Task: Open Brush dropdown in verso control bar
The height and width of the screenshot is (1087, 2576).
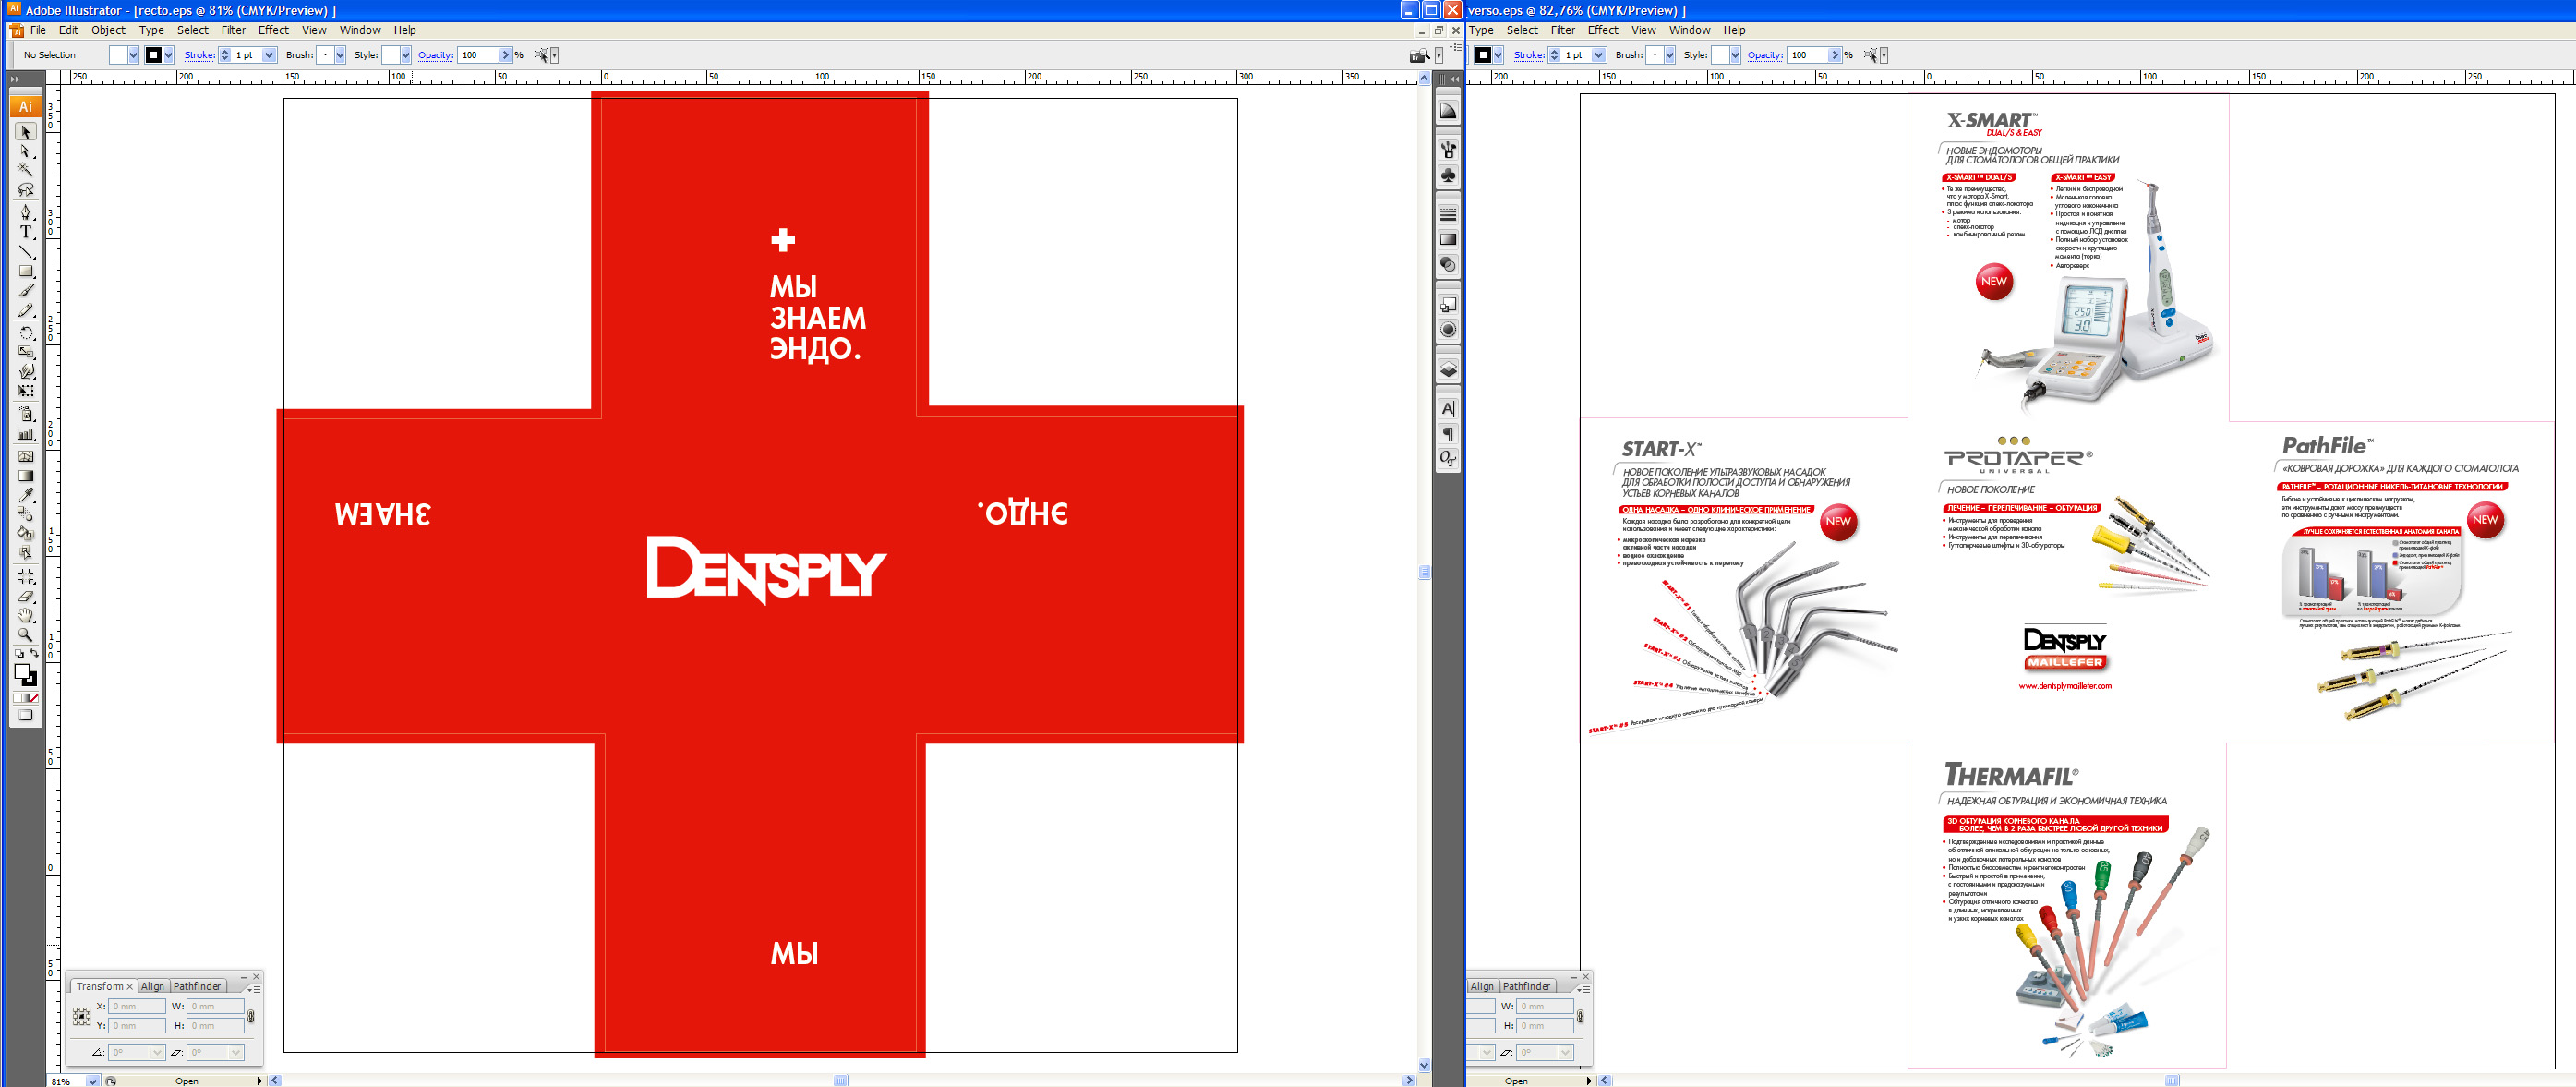Action: point(1669,55)
